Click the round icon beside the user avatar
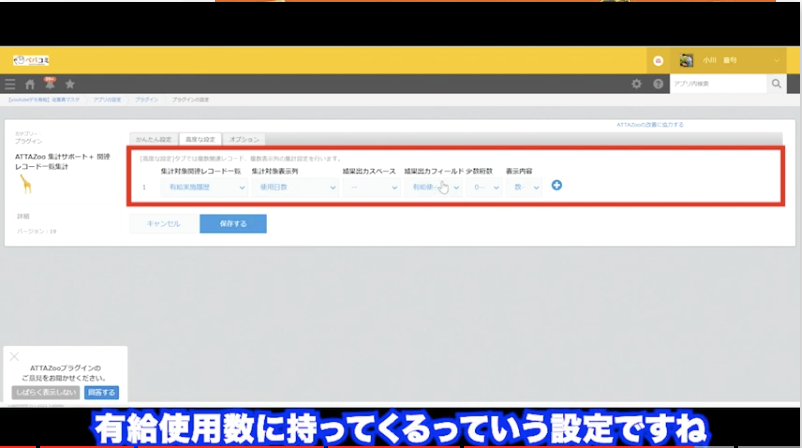Image resolution: width=802 pixels, height=448 pixels. tap(658, 61)
